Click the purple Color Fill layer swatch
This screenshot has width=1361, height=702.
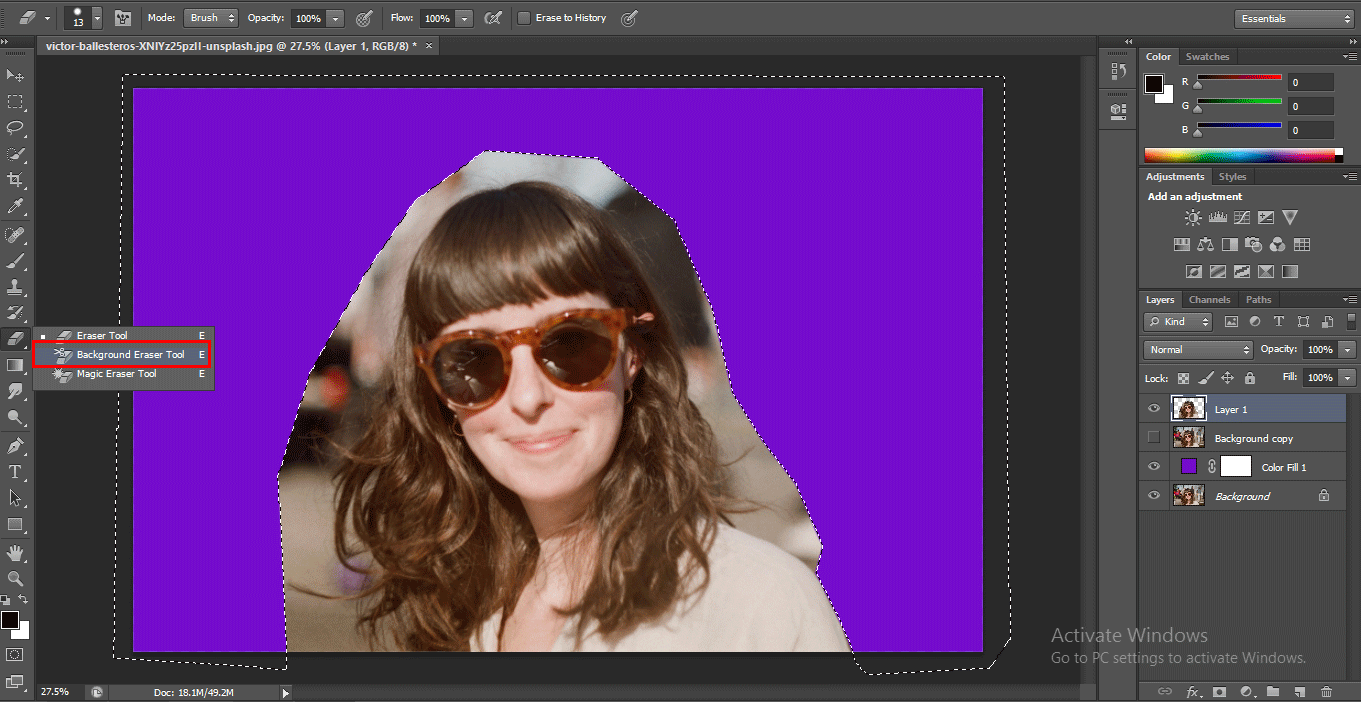[x=1189, y=467]
